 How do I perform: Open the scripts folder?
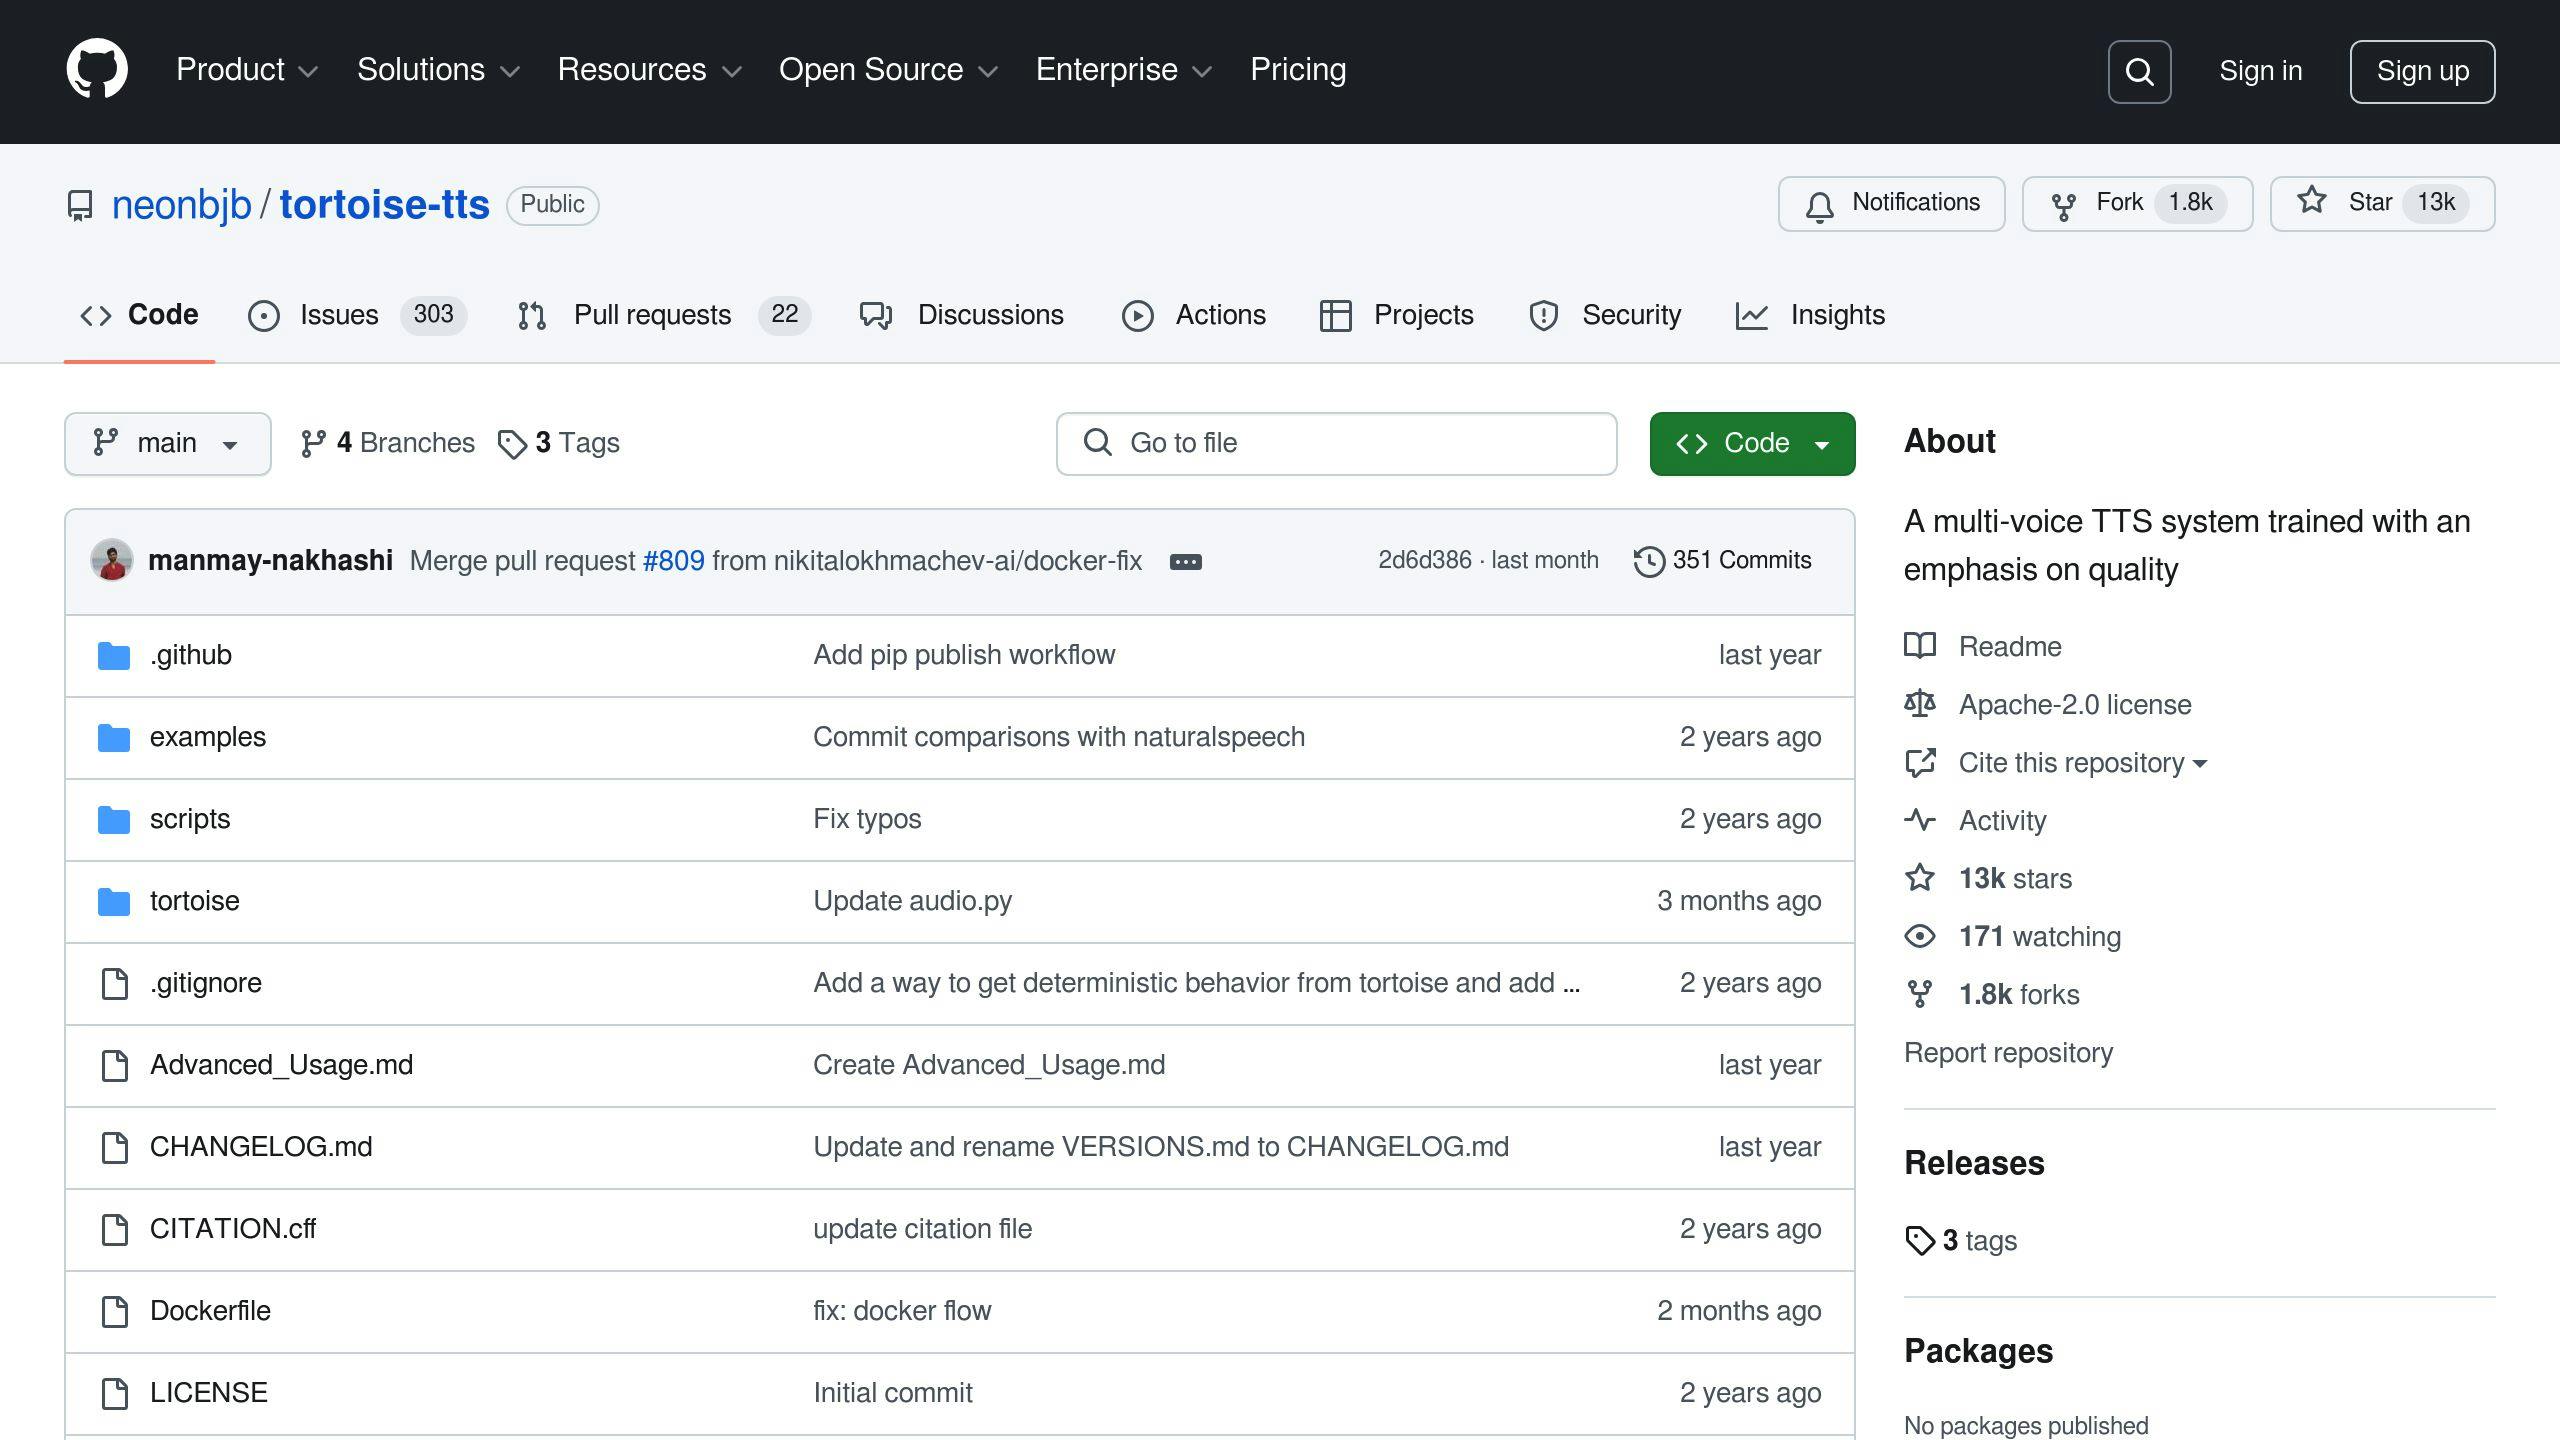189,819
